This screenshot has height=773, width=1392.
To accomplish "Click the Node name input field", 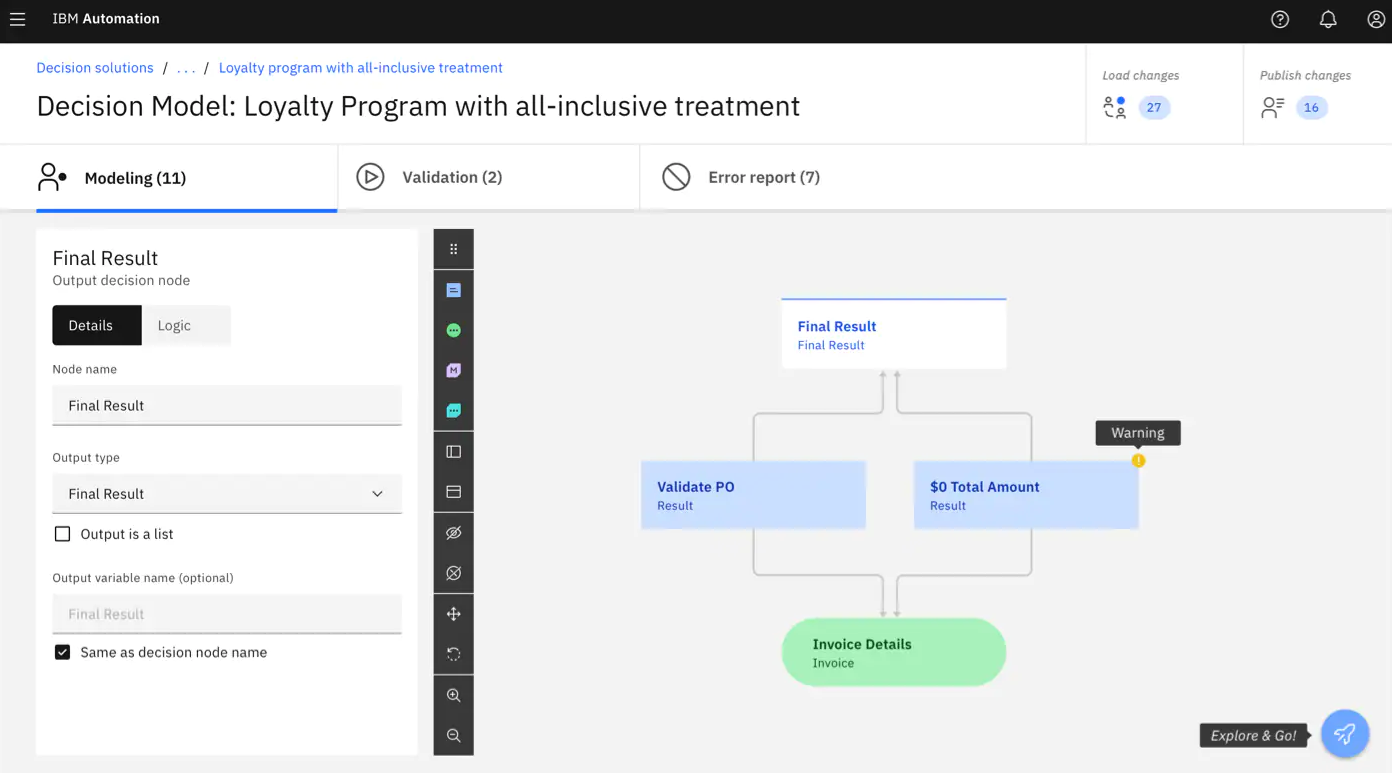I will [x=227, y=406].
